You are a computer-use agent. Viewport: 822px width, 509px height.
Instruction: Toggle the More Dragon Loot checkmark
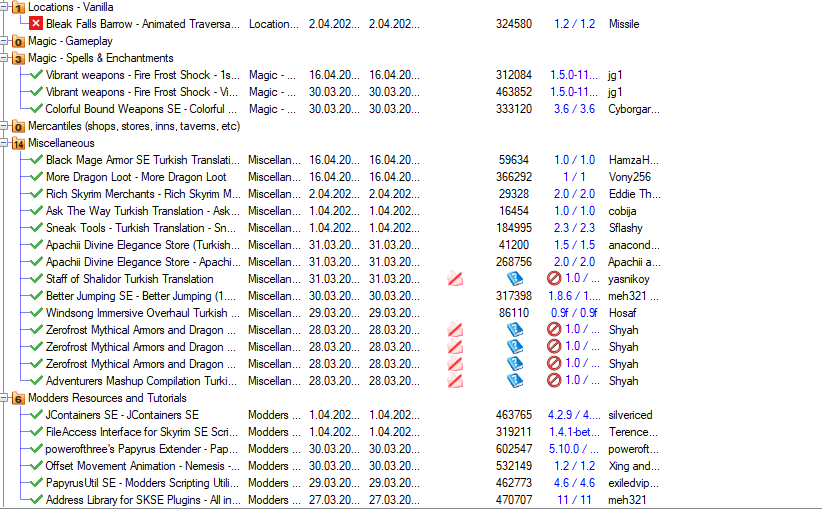point(36,177)
